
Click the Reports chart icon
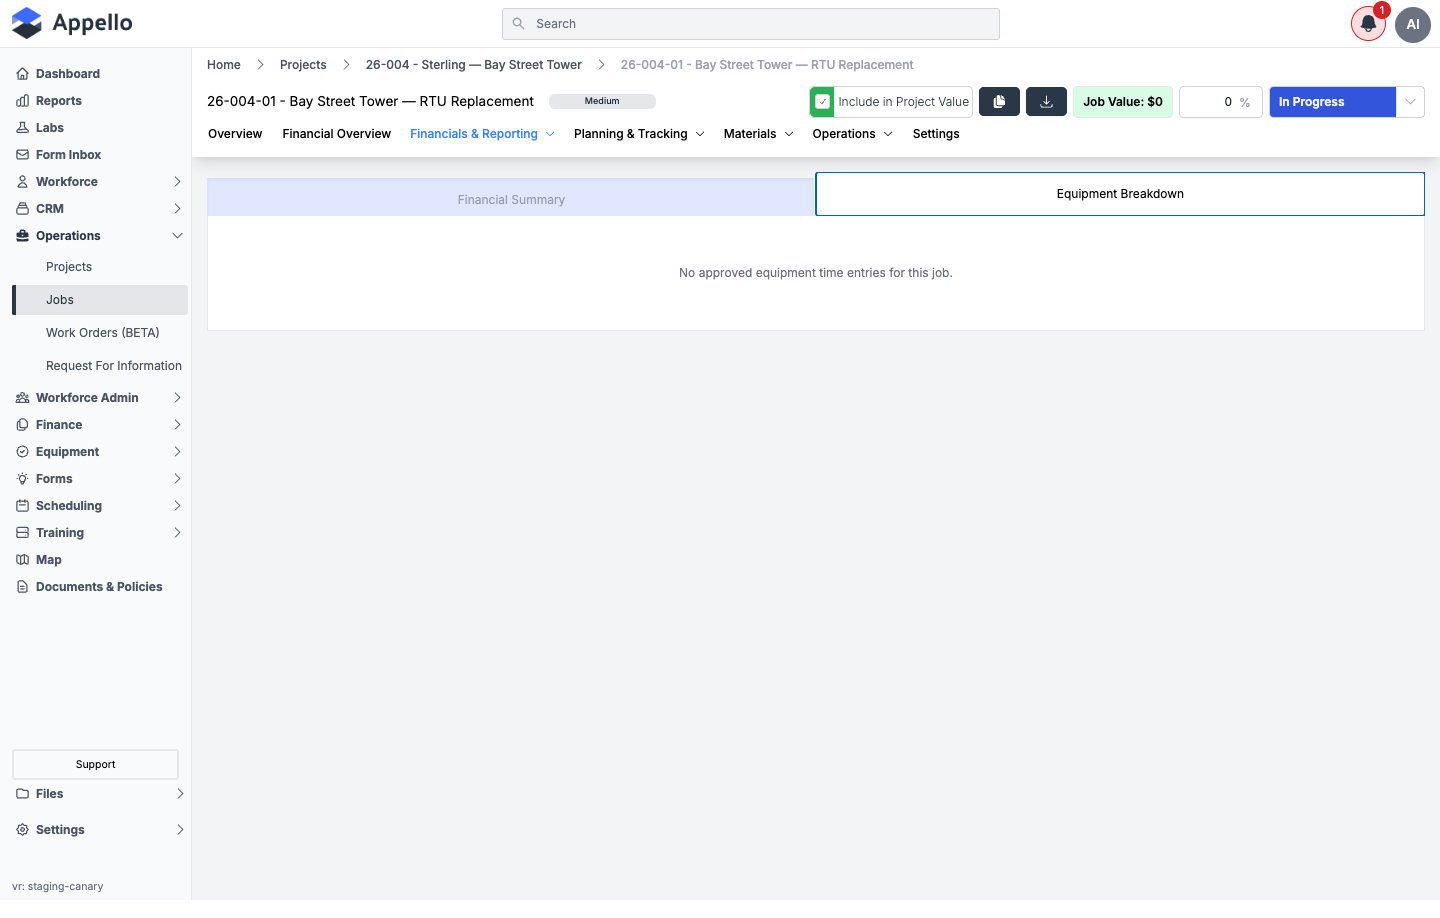(22, 101)
